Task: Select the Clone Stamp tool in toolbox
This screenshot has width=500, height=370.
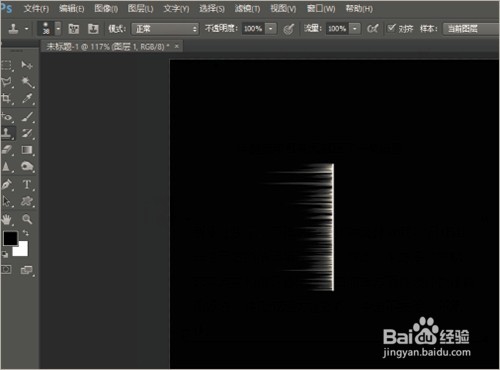Action: pos(7,133)
